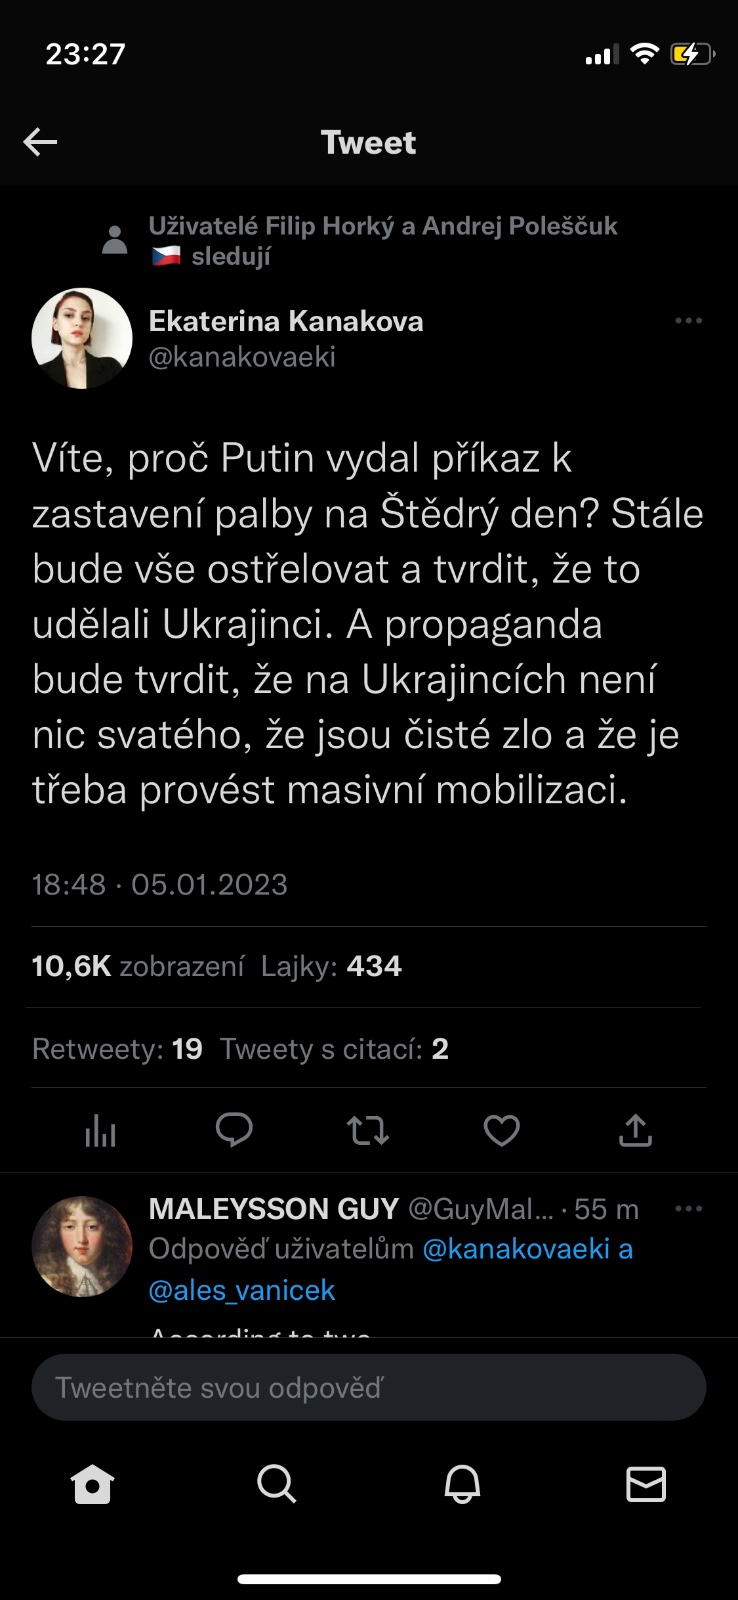The height and width of the screenshot is (1600, 738).
Task: Go back using the arrow icon
Action: point(40,142)
